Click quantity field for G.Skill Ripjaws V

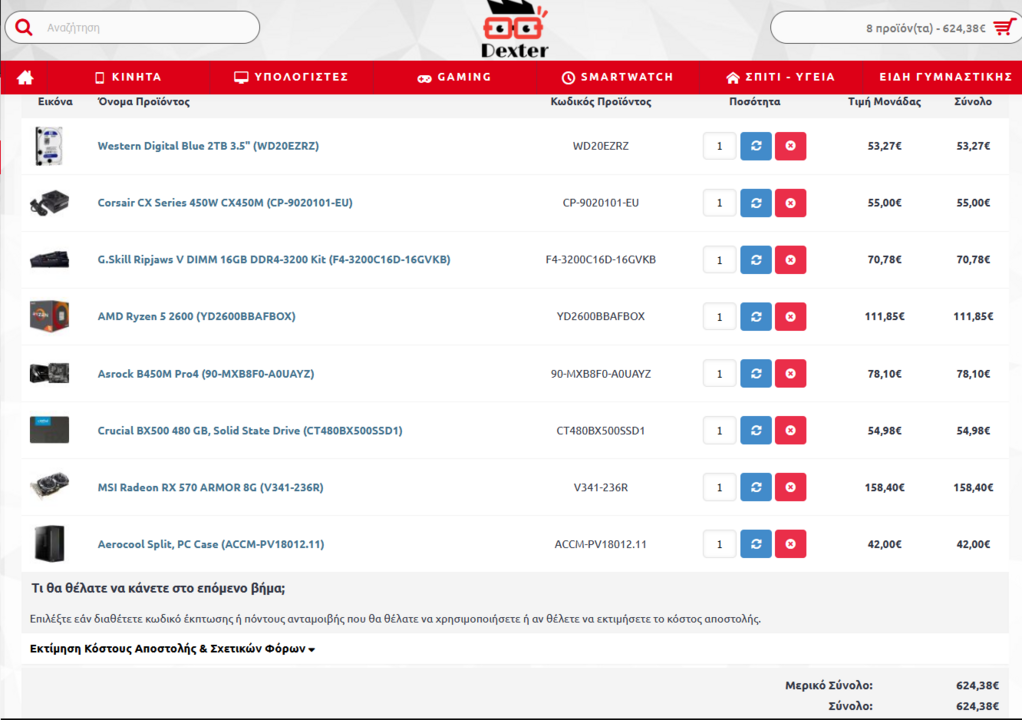pos(720,259)
